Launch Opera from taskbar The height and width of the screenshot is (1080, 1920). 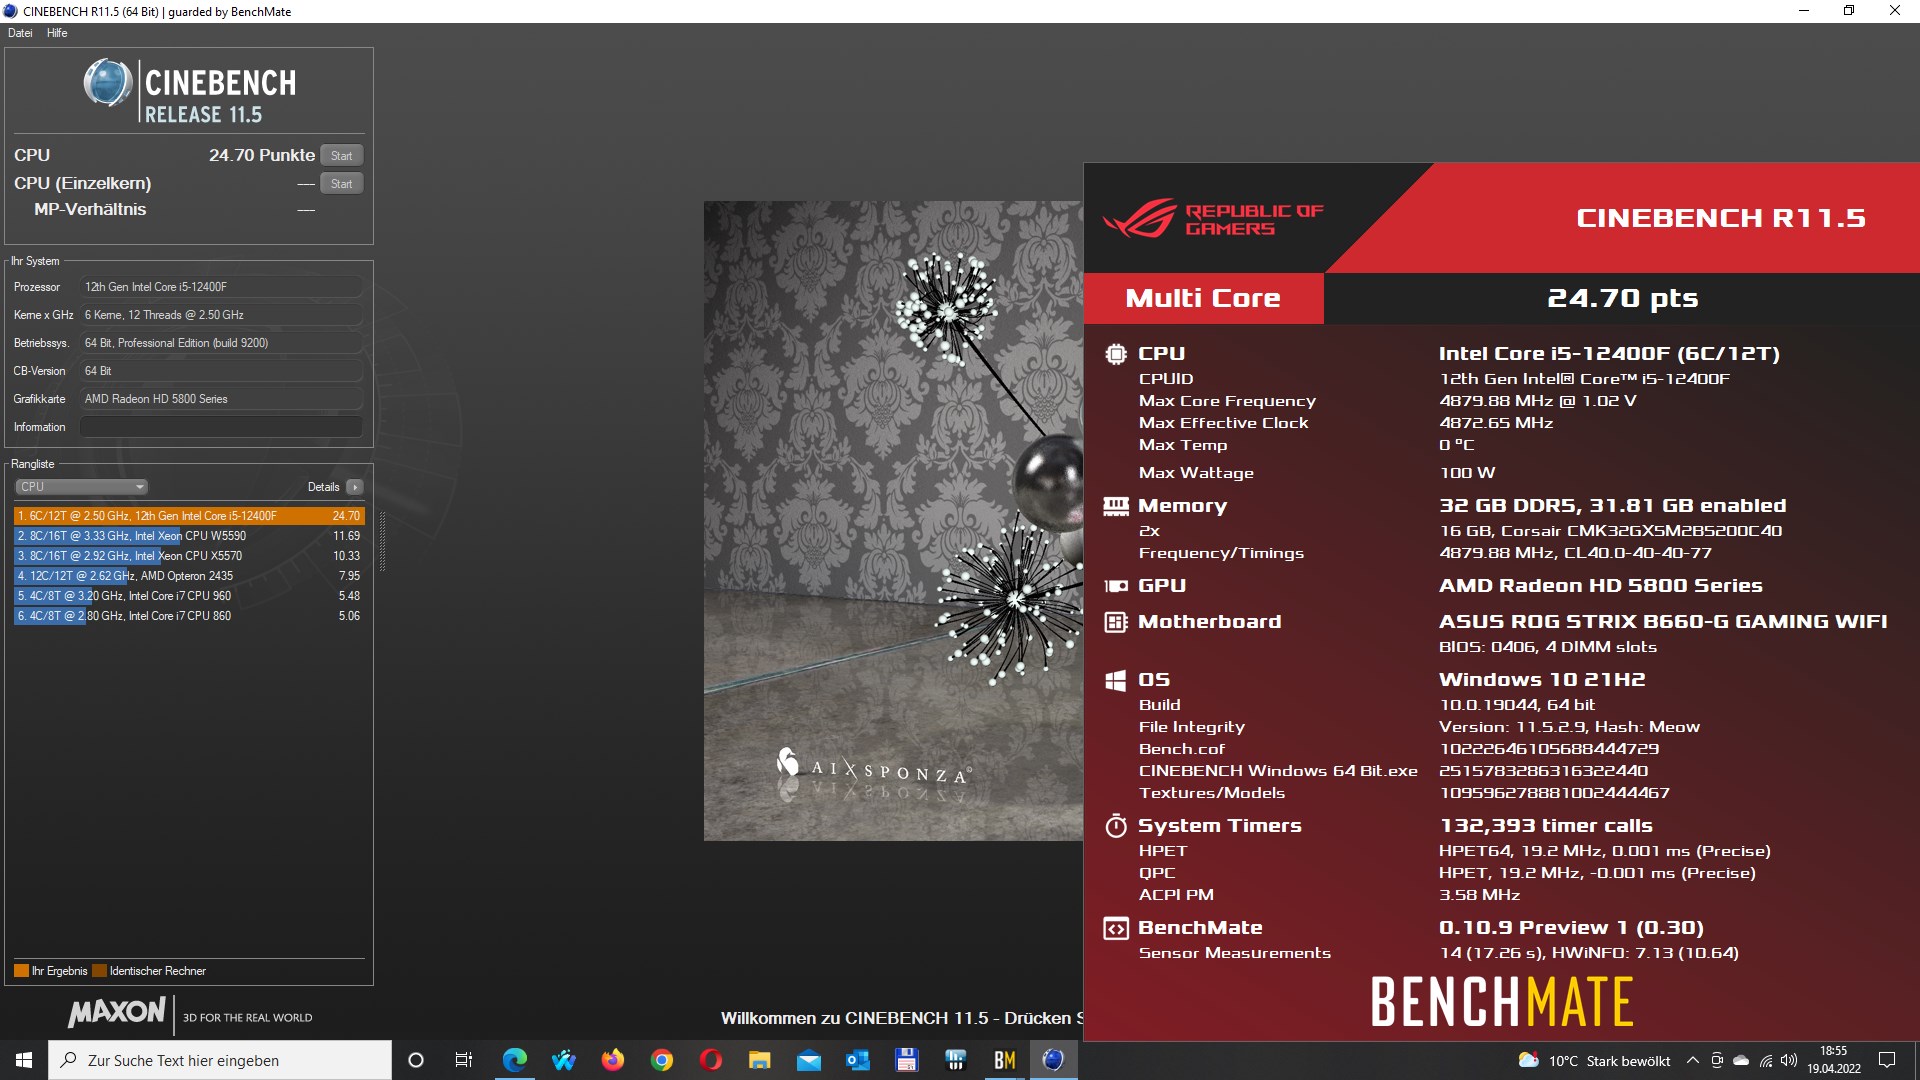(x=710, y=1060)
